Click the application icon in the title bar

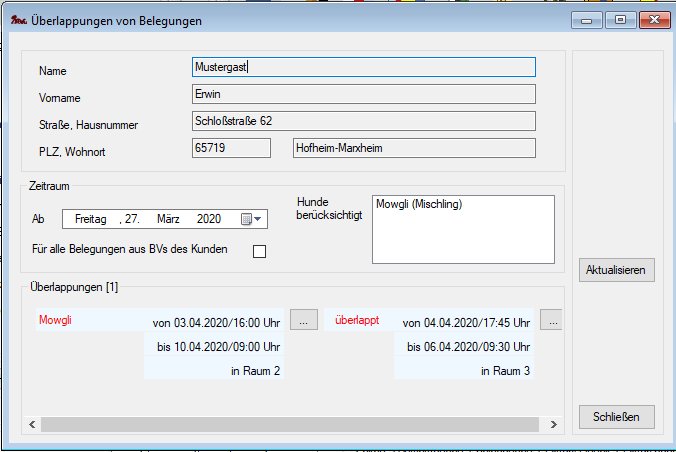click(17, 19)
